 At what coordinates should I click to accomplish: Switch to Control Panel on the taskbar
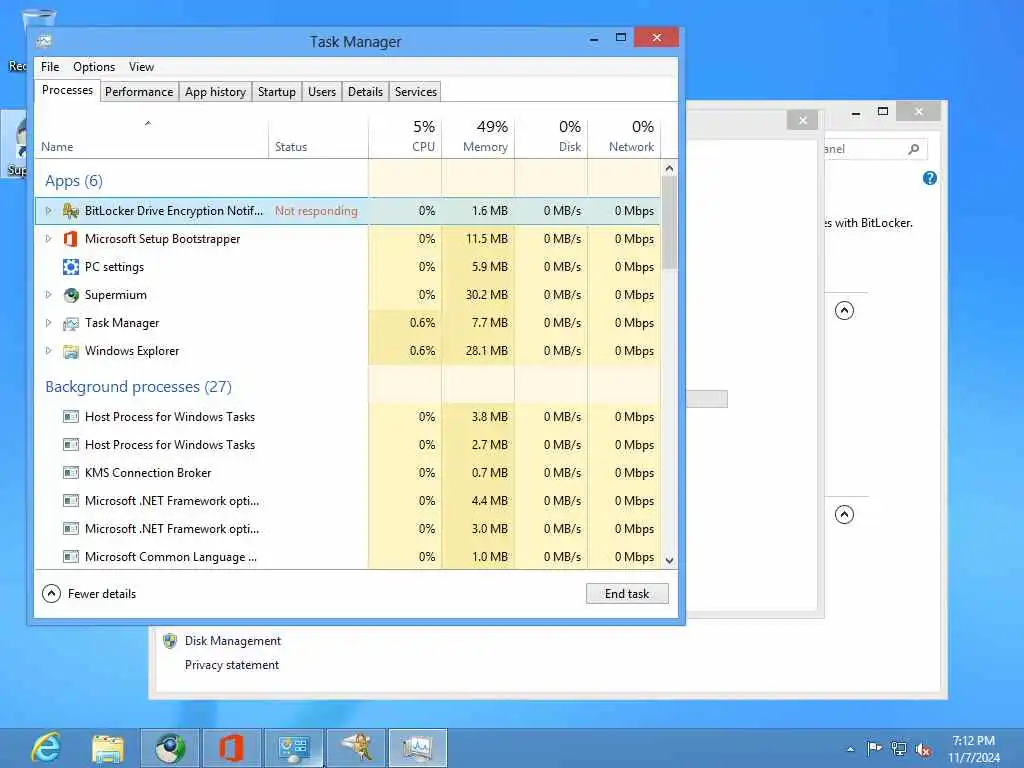293,748
